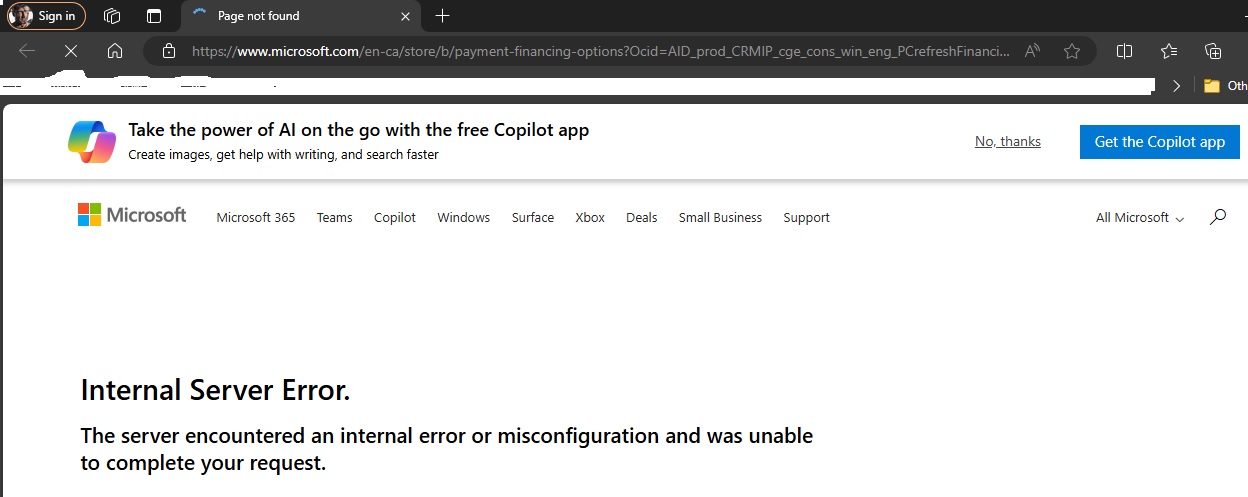This screenshot has height=497, width=1248.
Task: Activate Read aloud icon in address bar
Action: tap(1033, 51)
